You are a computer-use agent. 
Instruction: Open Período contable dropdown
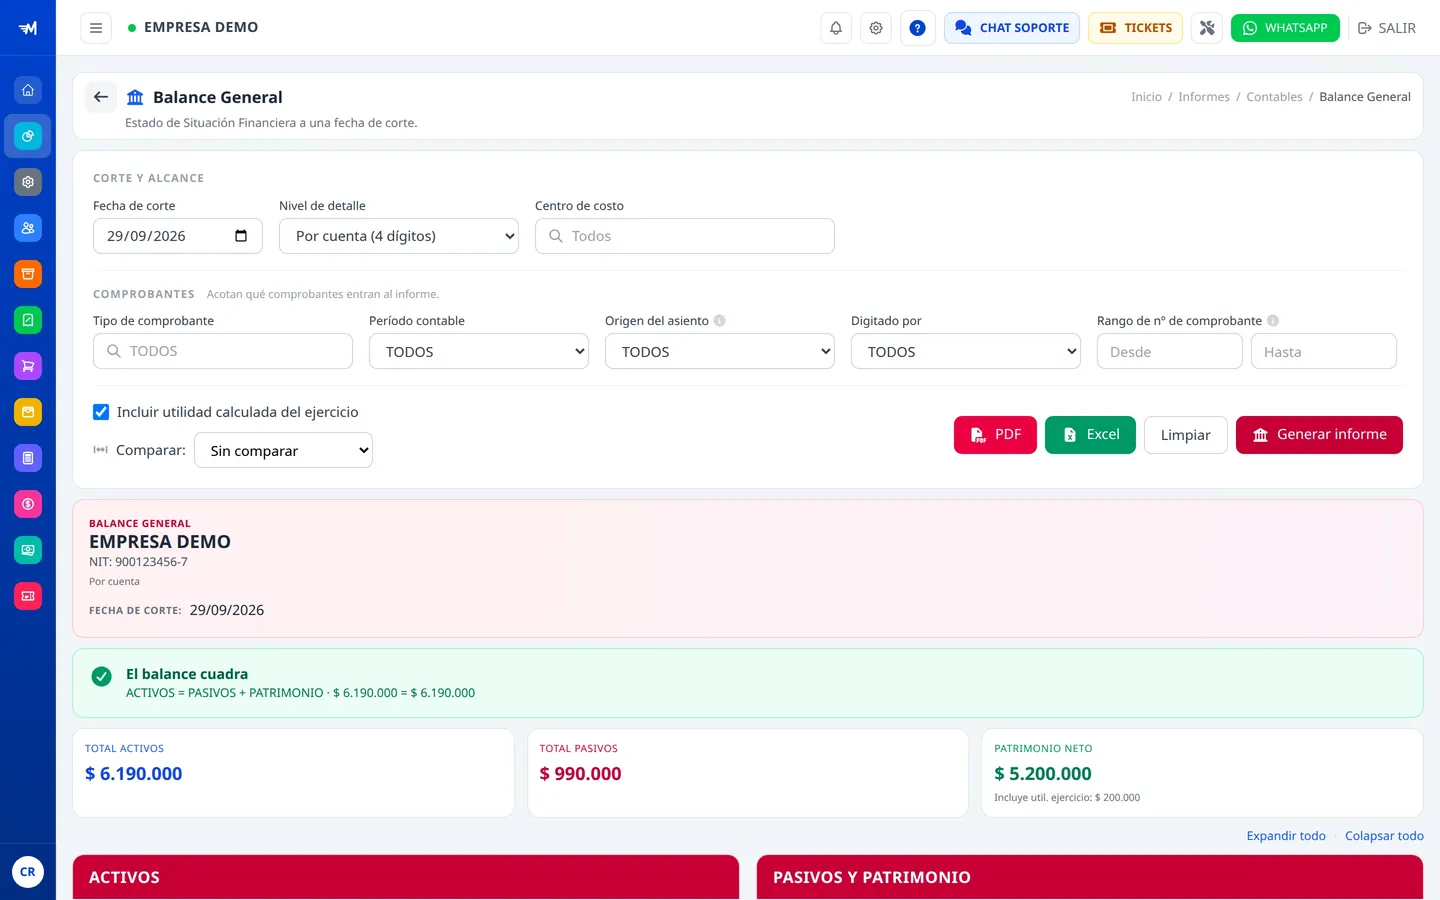coord(479,351)
